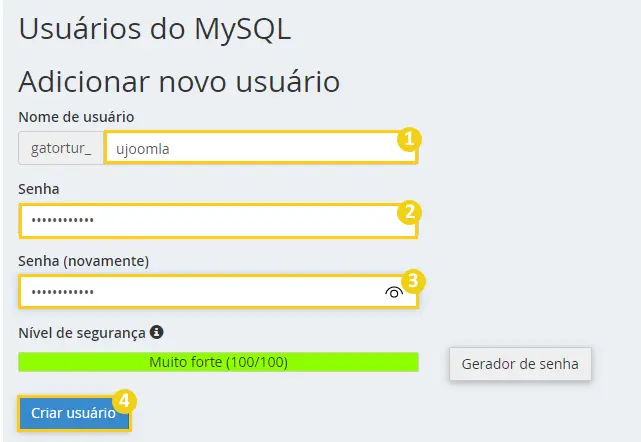641x442 pixels.
Task: Click the gatortur_ username prefix box
Action: (61, 148)
